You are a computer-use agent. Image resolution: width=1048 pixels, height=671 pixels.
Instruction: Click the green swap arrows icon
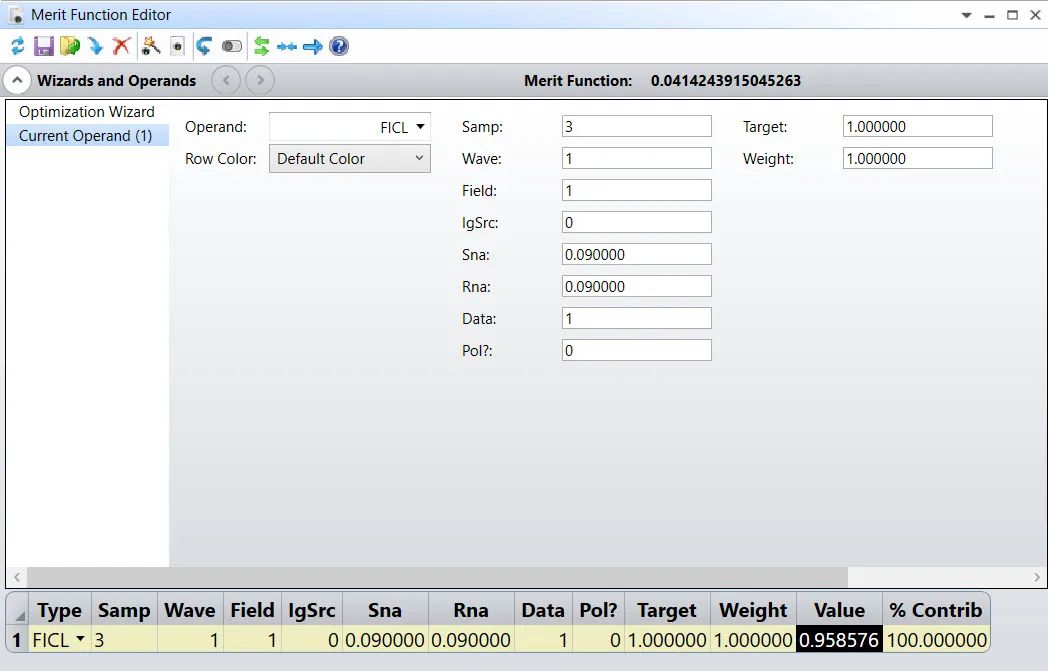(x=261, y=46)
